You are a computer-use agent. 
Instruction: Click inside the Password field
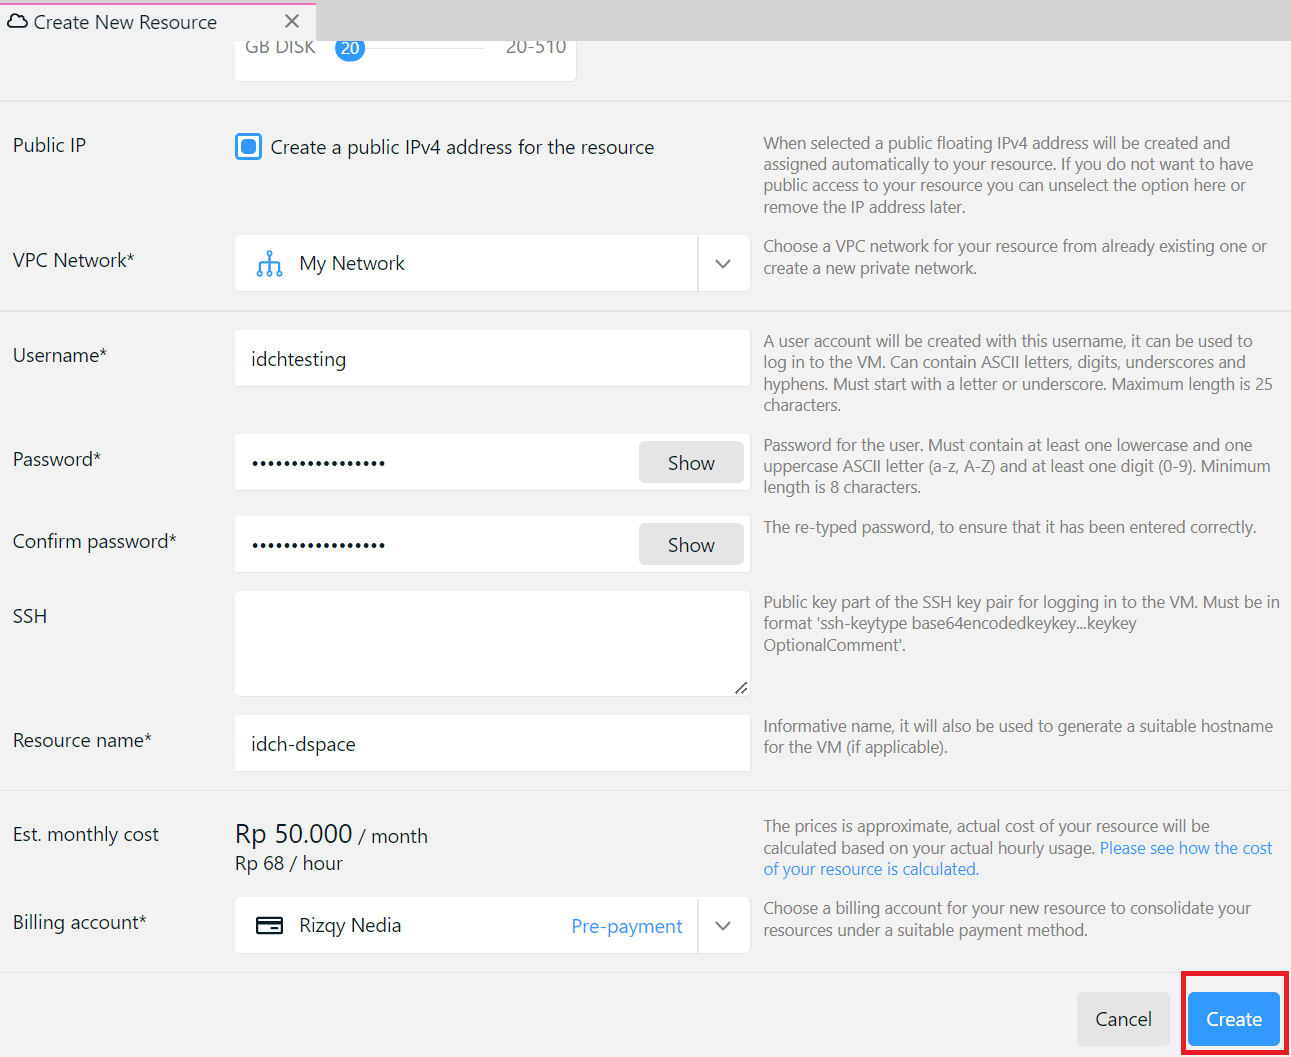[436, 463]
